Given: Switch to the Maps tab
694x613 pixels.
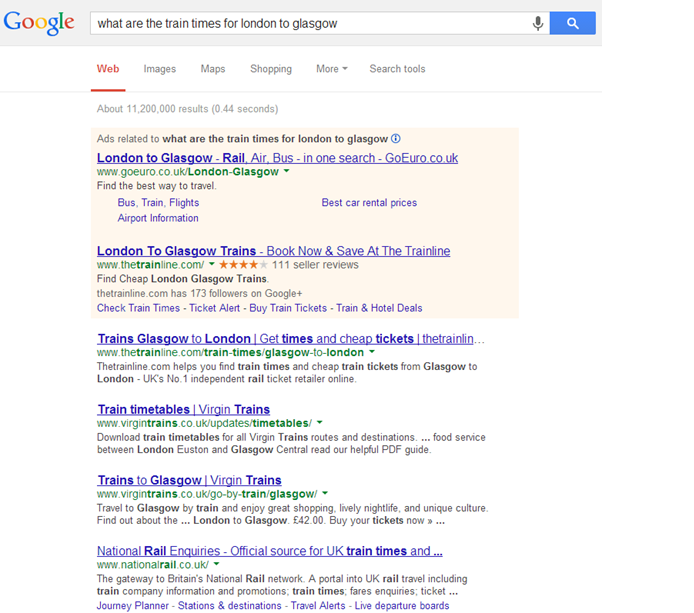Looking at the screenshot, I should (x=213, y=69).
